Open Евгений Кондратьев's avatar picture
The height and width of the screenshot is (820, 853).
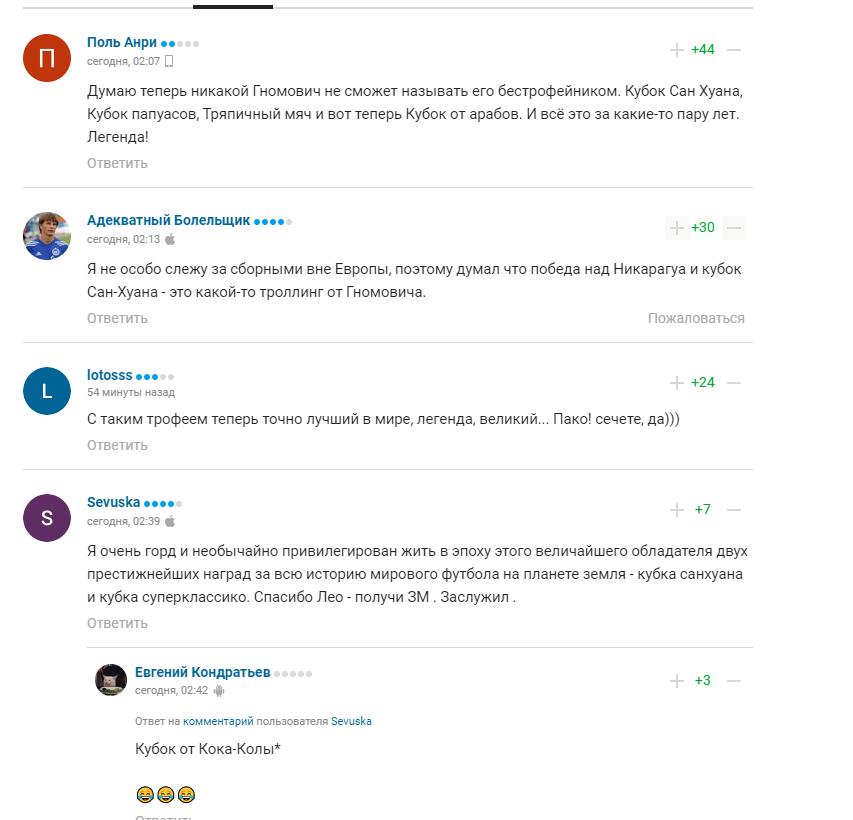(111, 680)
